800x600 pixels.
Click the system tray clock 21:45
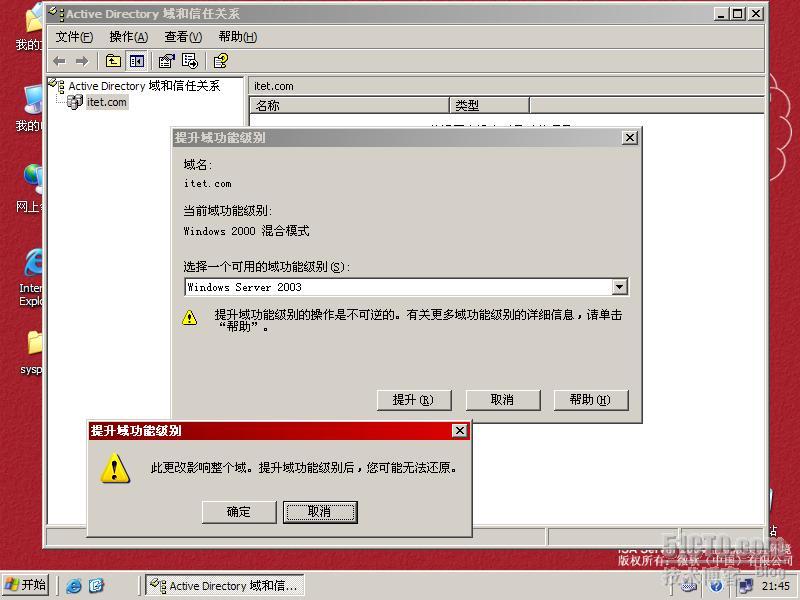pyautogui.click(x=776, y=586)
